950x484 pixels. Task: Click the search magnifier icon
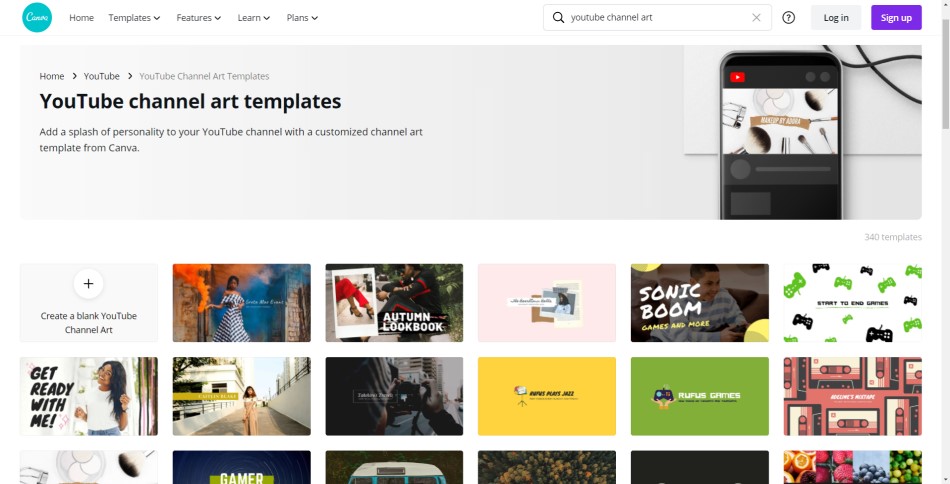click(x=559, y=18)
